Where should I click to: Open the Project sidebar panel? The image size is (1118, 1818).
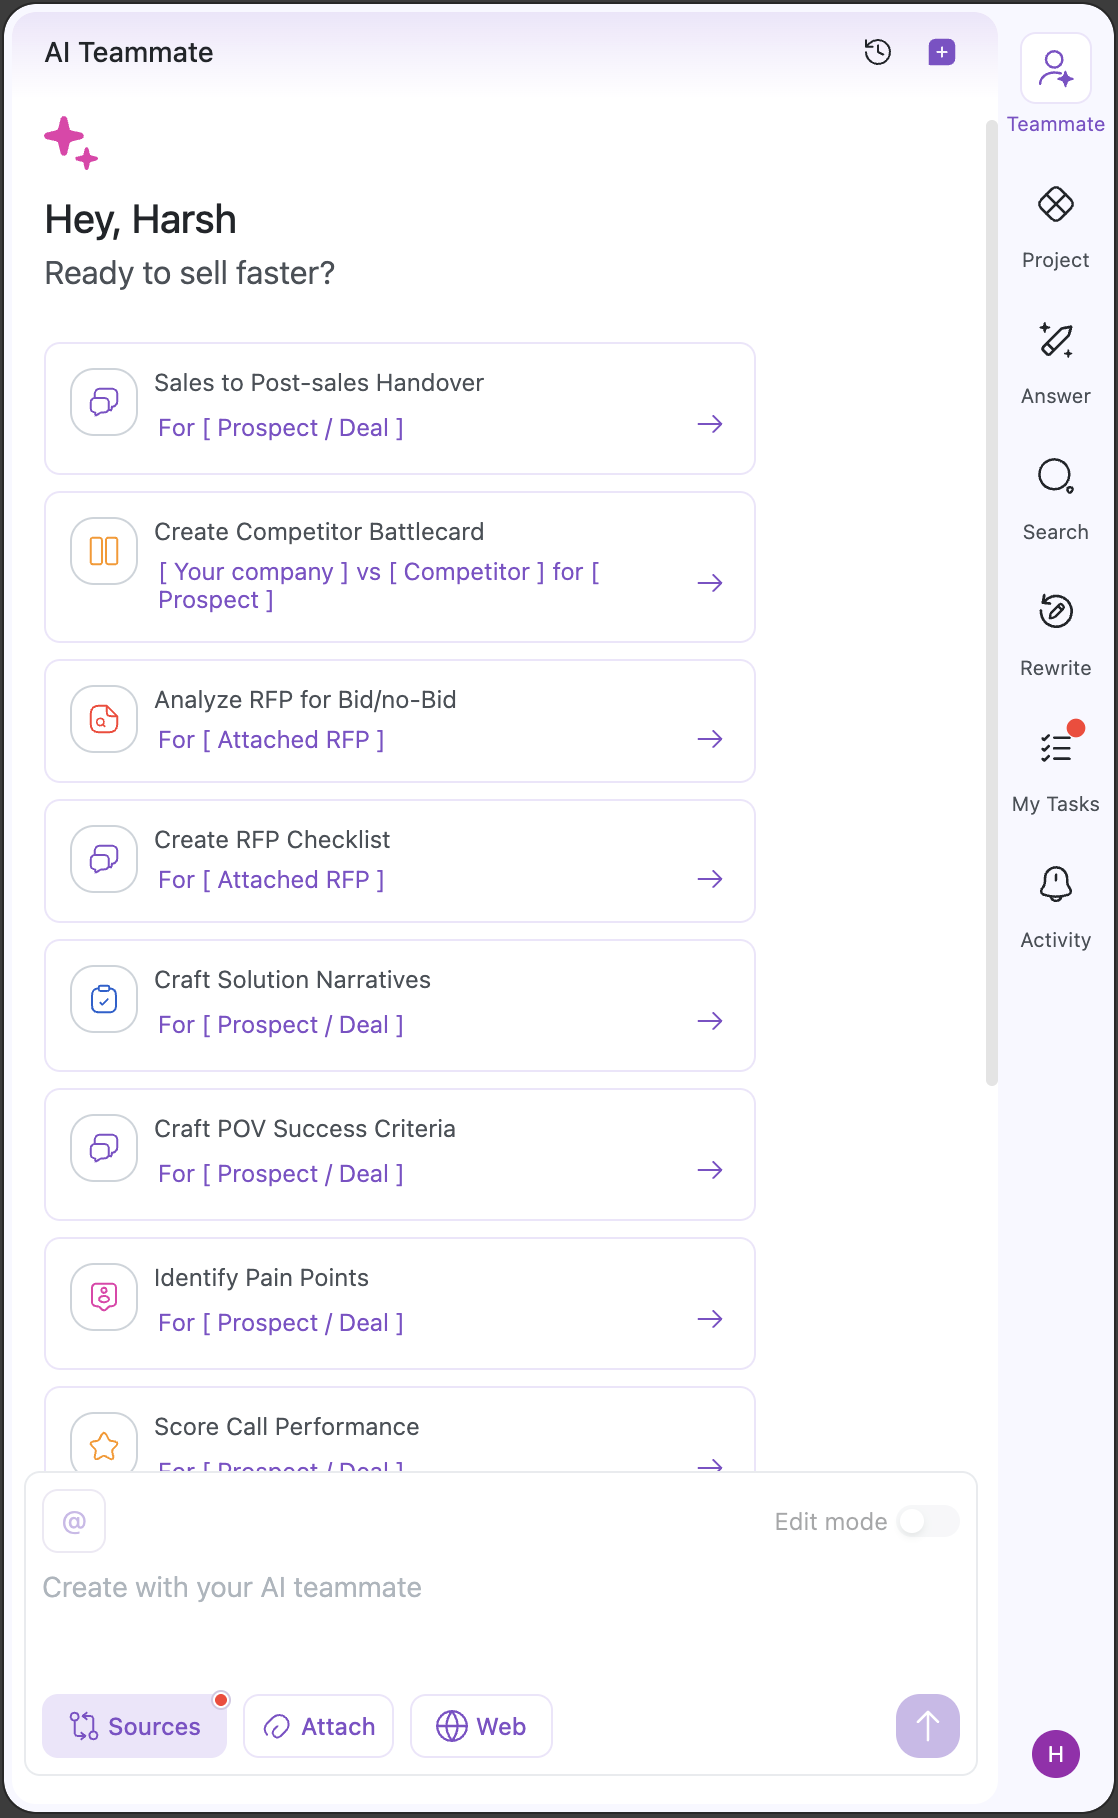[1055, 226]
